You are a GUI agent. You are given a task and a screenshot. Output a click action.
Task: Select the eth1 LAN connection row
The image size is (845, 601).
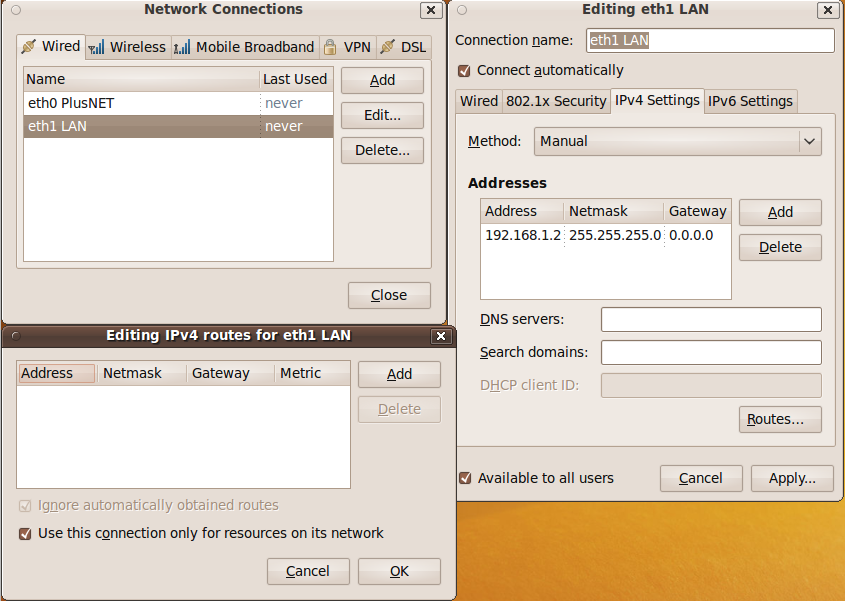pos(178,126)
